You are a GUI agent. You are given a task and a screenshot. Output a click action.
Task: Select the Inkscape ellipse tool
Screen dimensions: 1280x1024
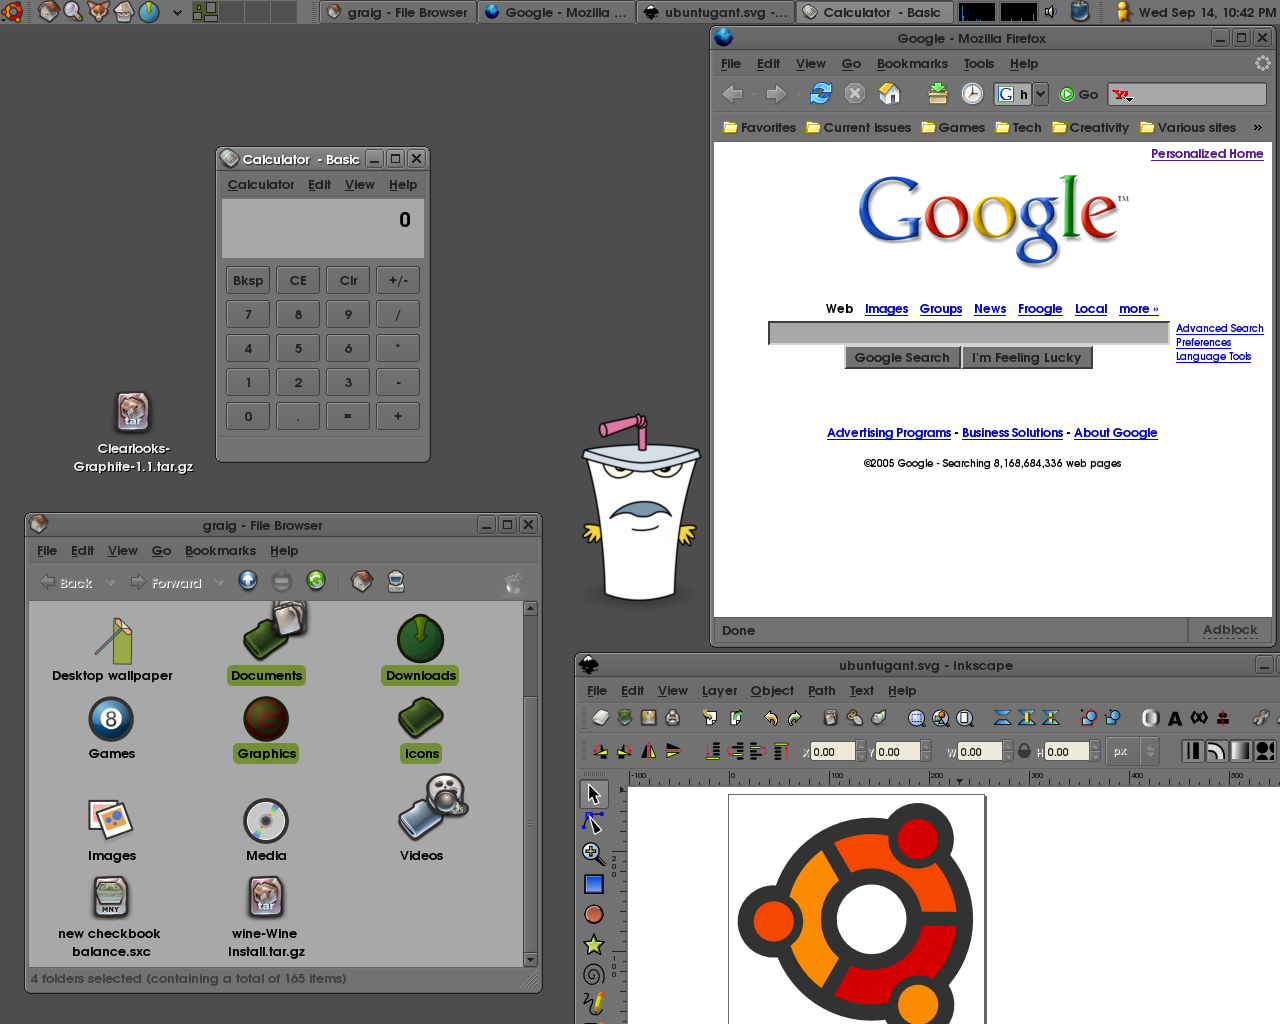(593, 914)
